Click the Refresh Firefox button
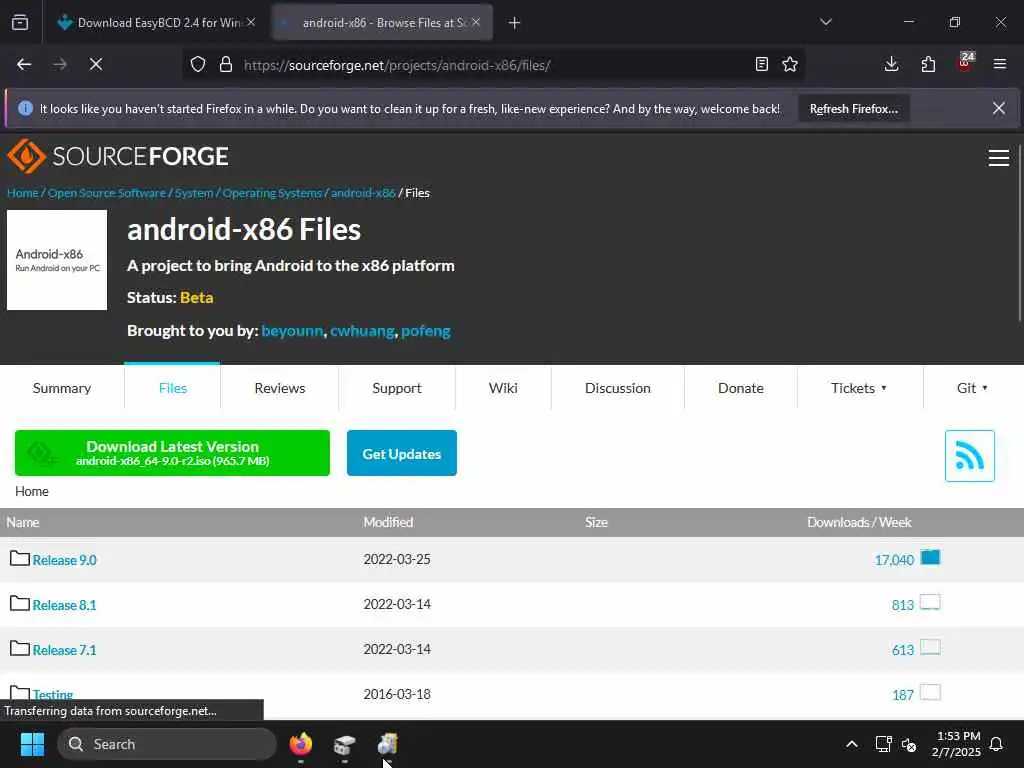 point(854,108)
